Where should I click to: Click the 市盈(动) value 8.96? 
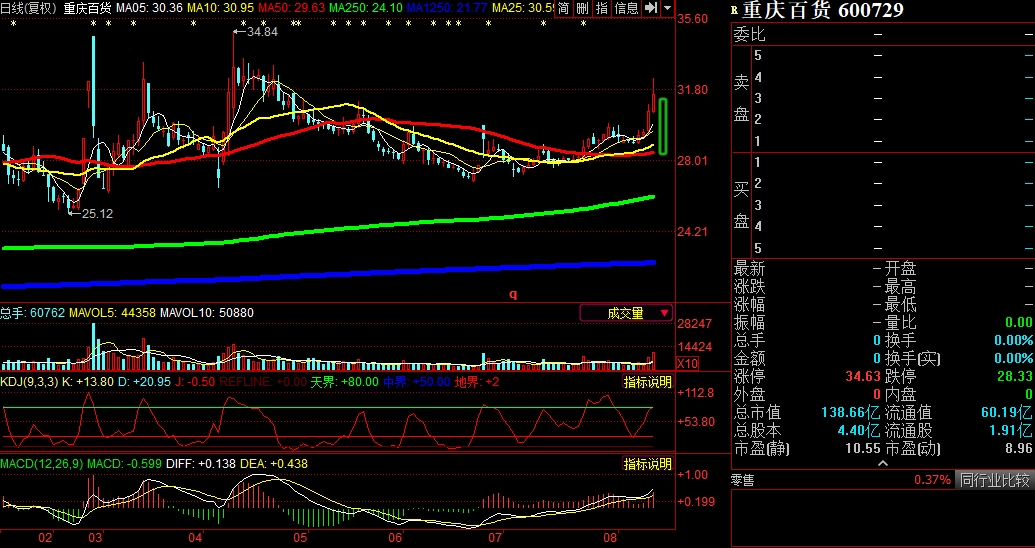[x=1019, y=449]
